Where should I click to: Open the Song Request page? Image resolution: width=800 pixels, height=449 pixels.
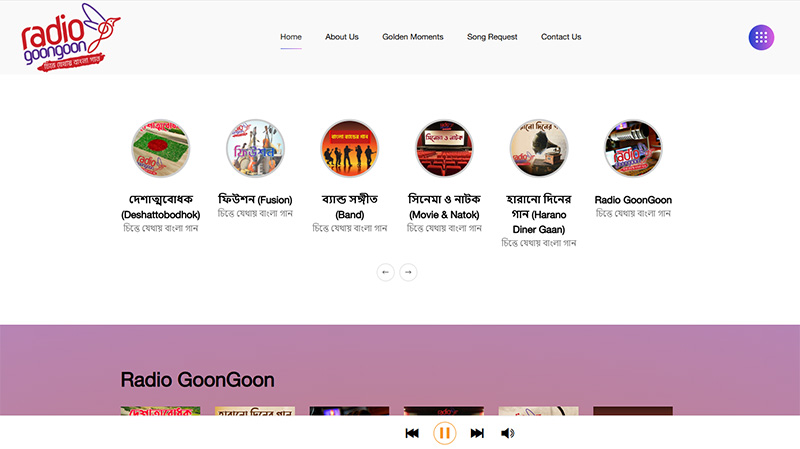tap(492, 37)
